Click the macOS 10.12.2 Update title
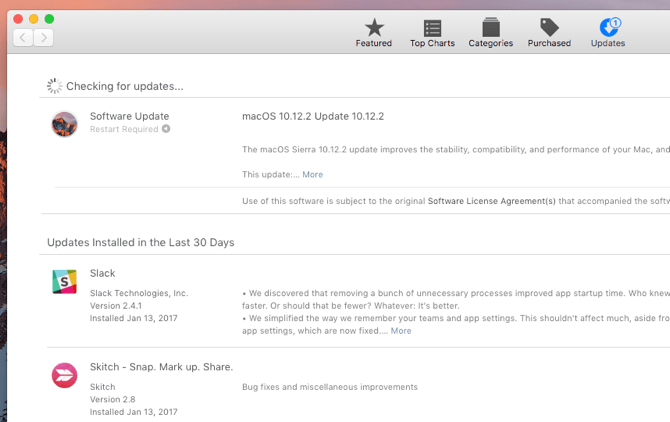The width and height of the screenshot is (670, 422). point(312,116)
